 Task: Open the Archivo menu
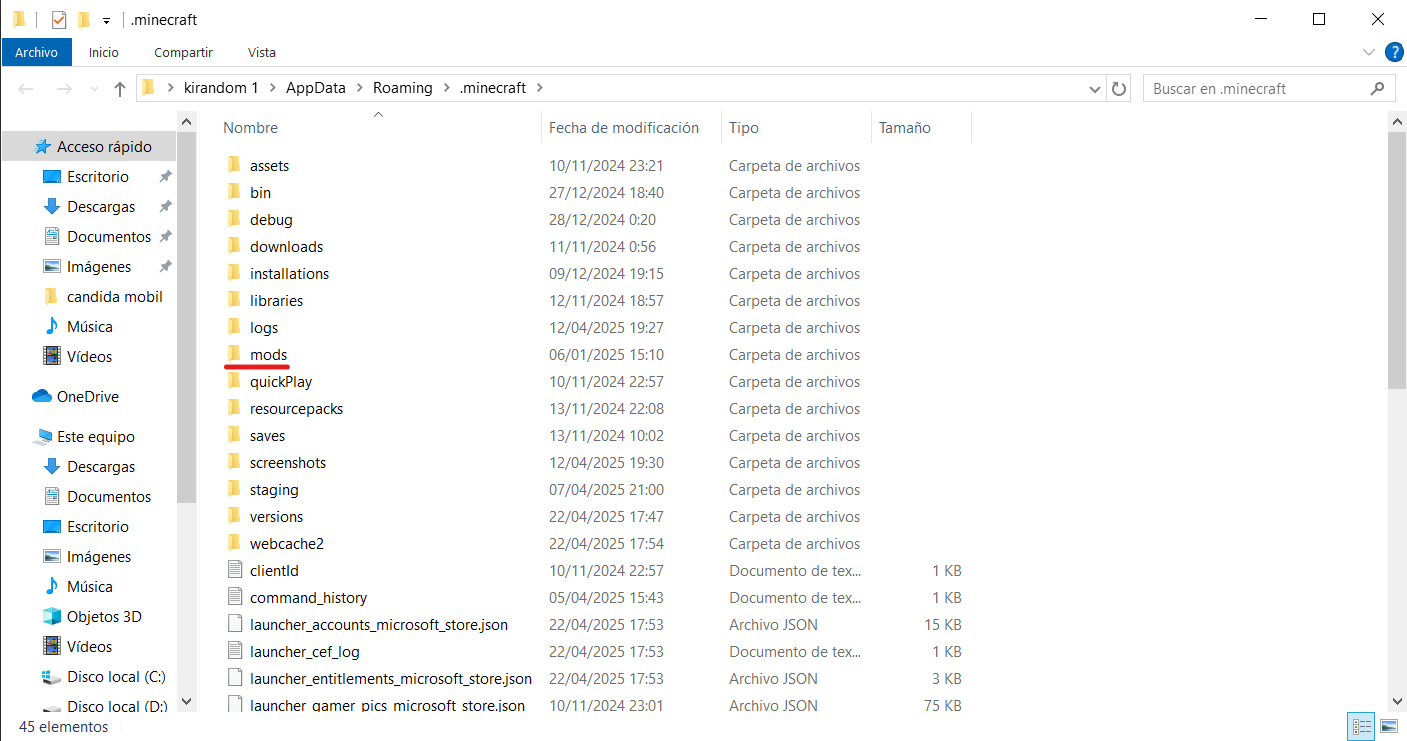36,52
